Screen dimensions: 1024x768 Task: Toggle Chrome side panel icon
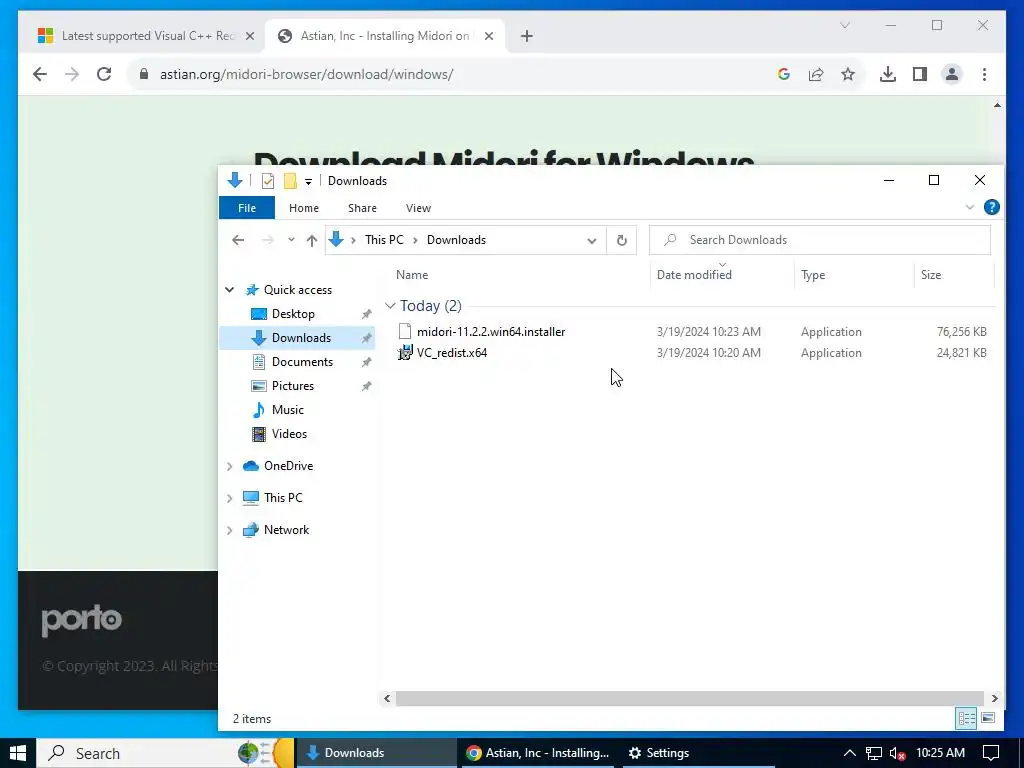click(x=920, y=74)
